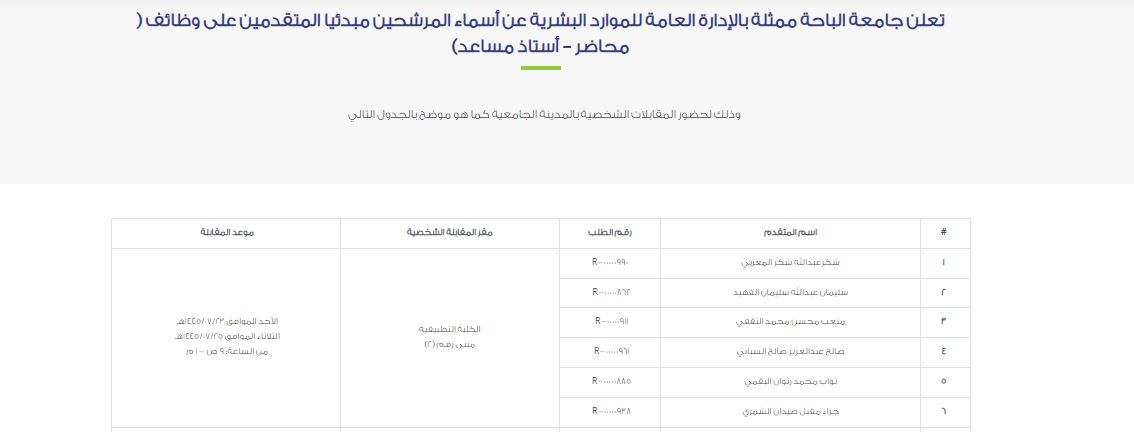Click the '#' column header

943,232
